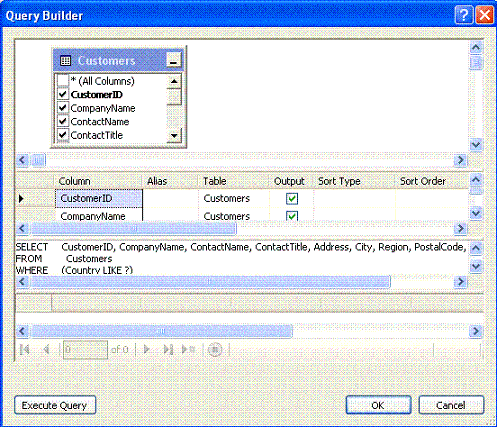Click the Sort Type column header

[339, 181]
